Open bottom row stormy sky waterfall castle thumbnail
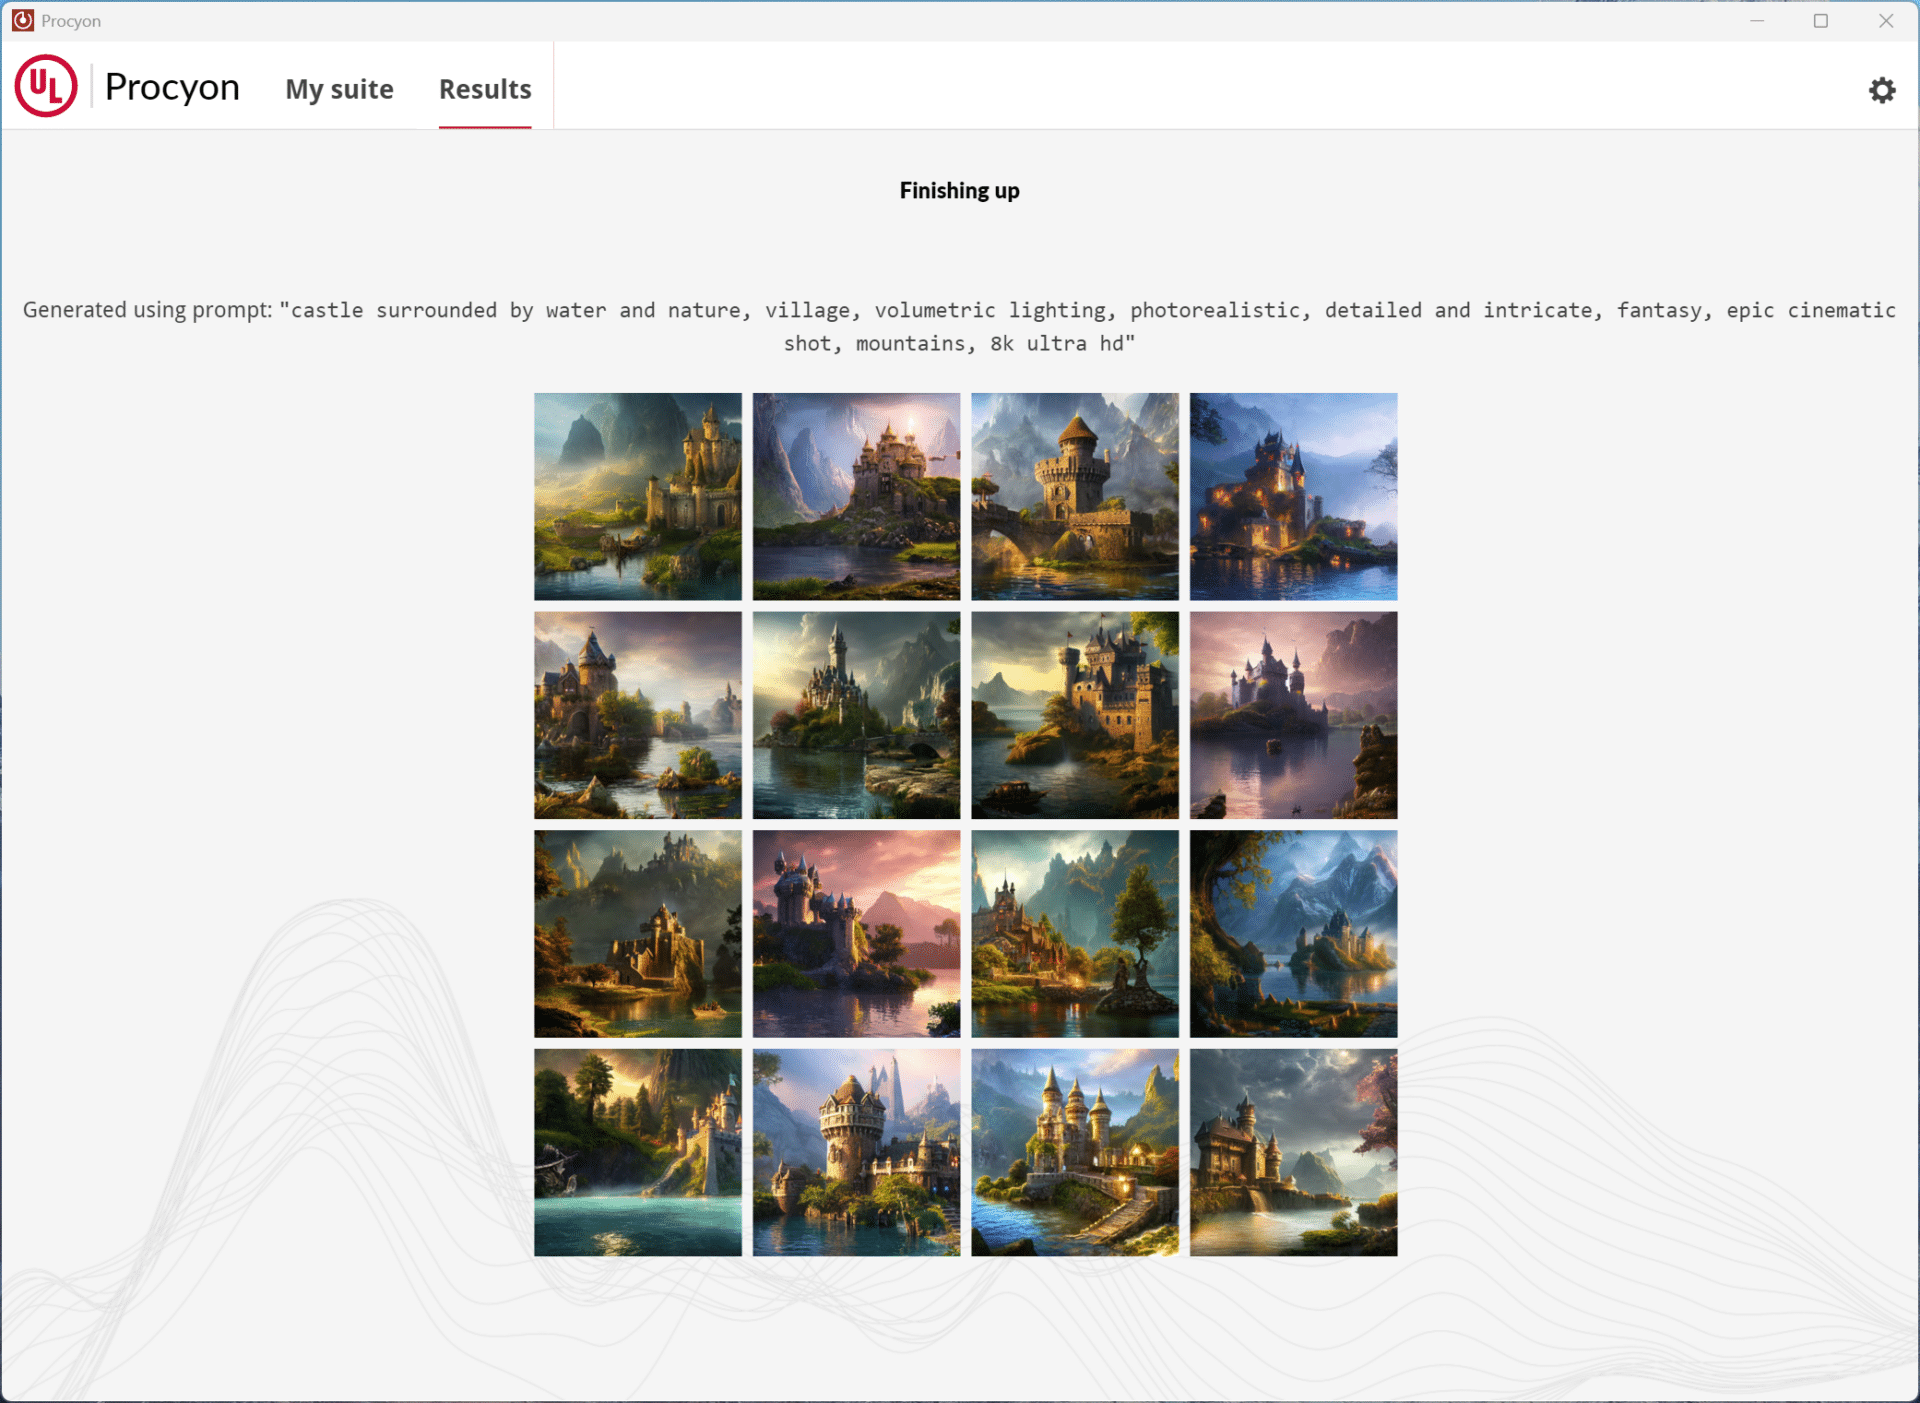Viewport: 1920px width, 1403px height. tap(1293, 1152)
